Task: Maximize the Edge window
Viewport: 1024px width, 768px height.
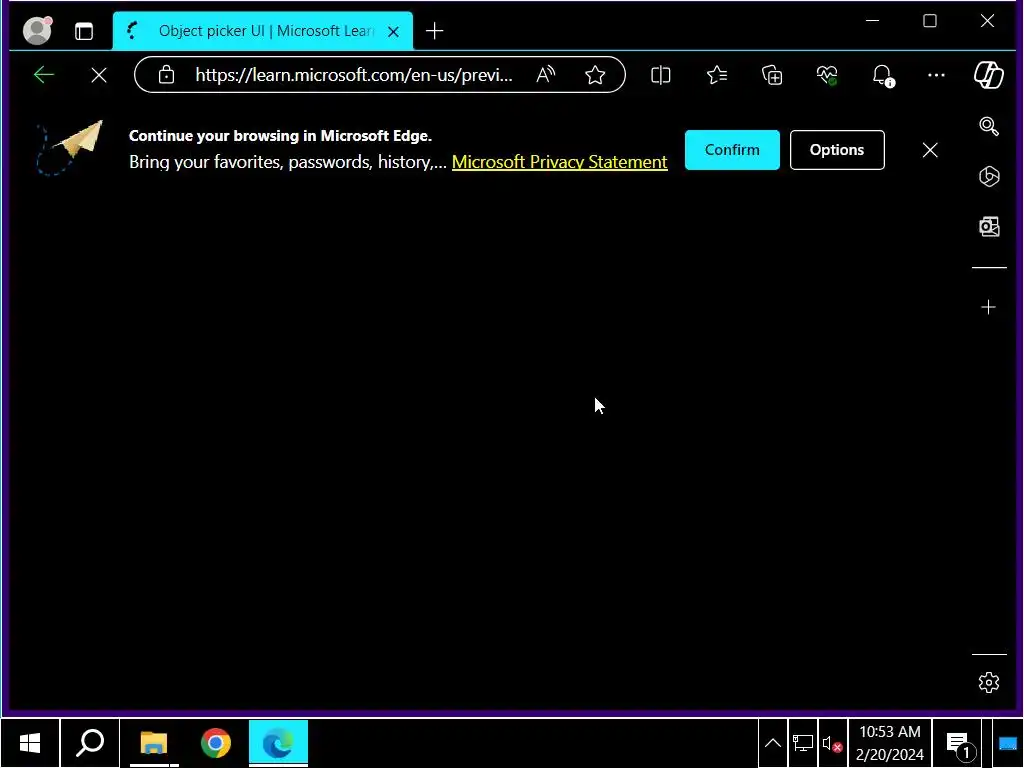Action: click(x=930, y=21)
